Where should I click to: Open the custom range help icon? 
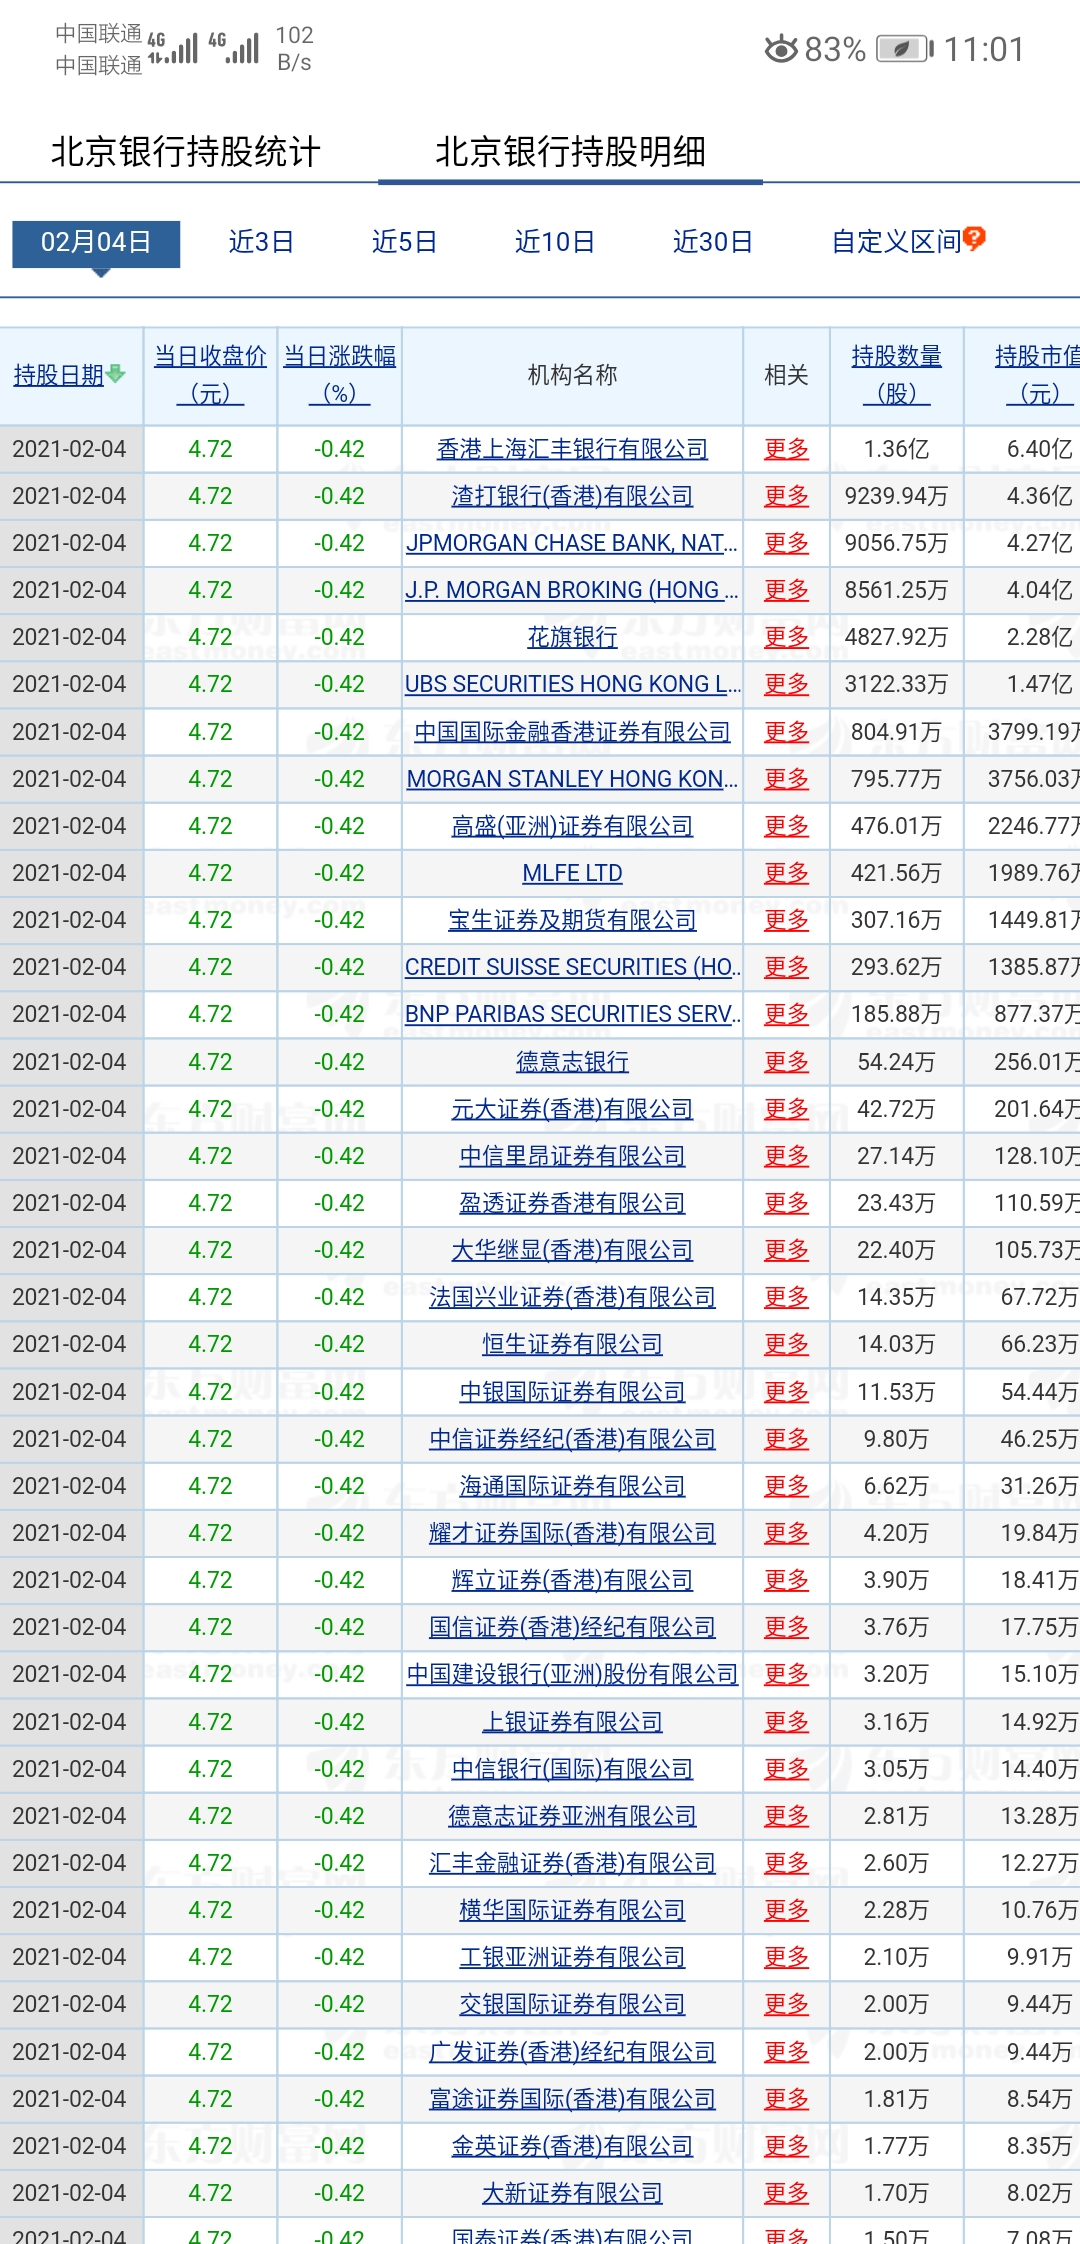[974, 238]
